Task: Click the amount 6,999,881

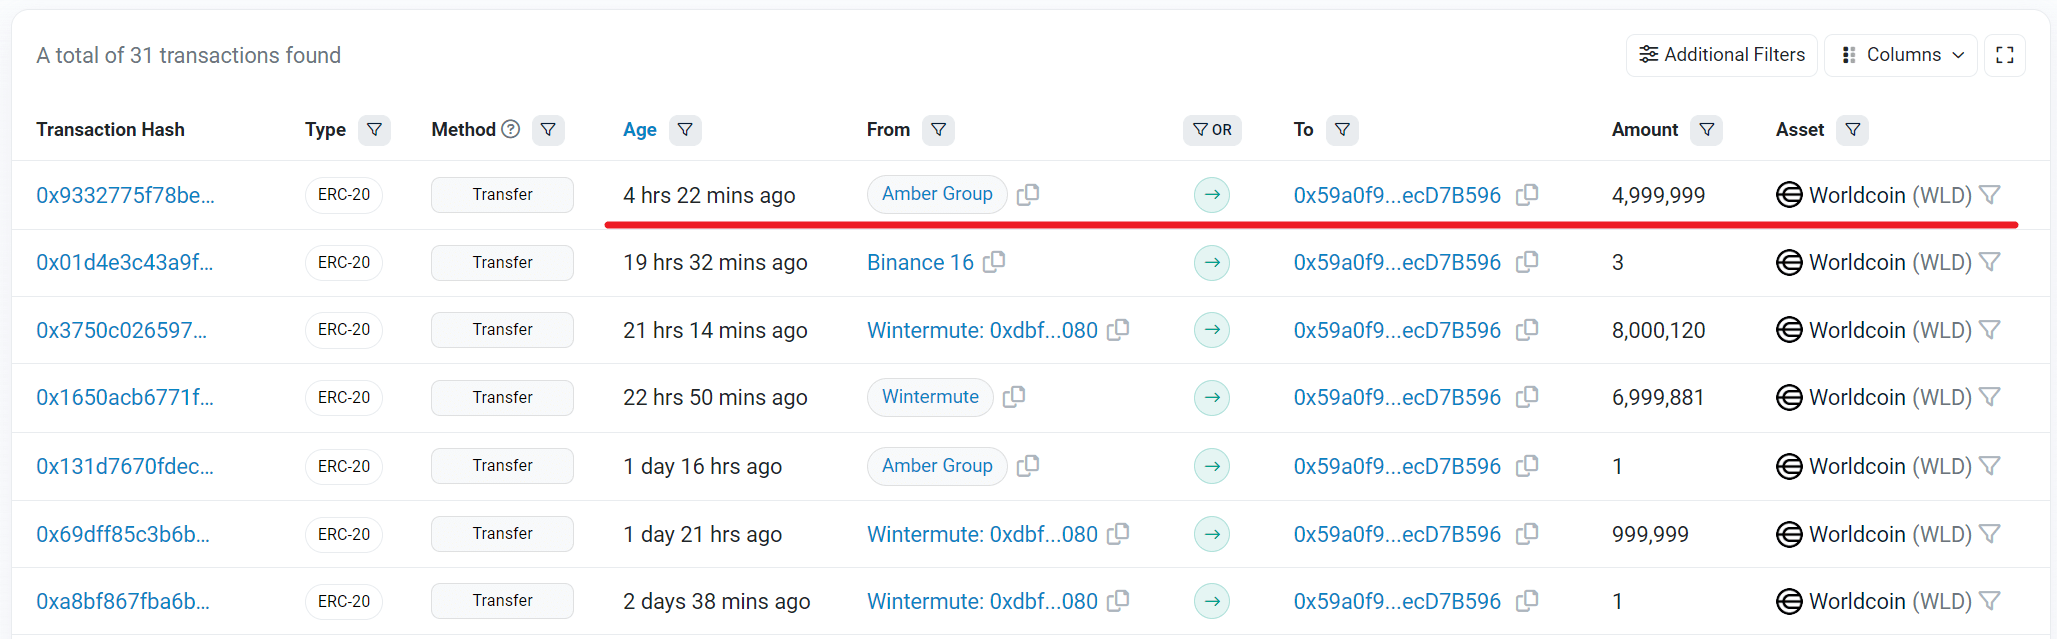Action: [x=1658, y=397]
